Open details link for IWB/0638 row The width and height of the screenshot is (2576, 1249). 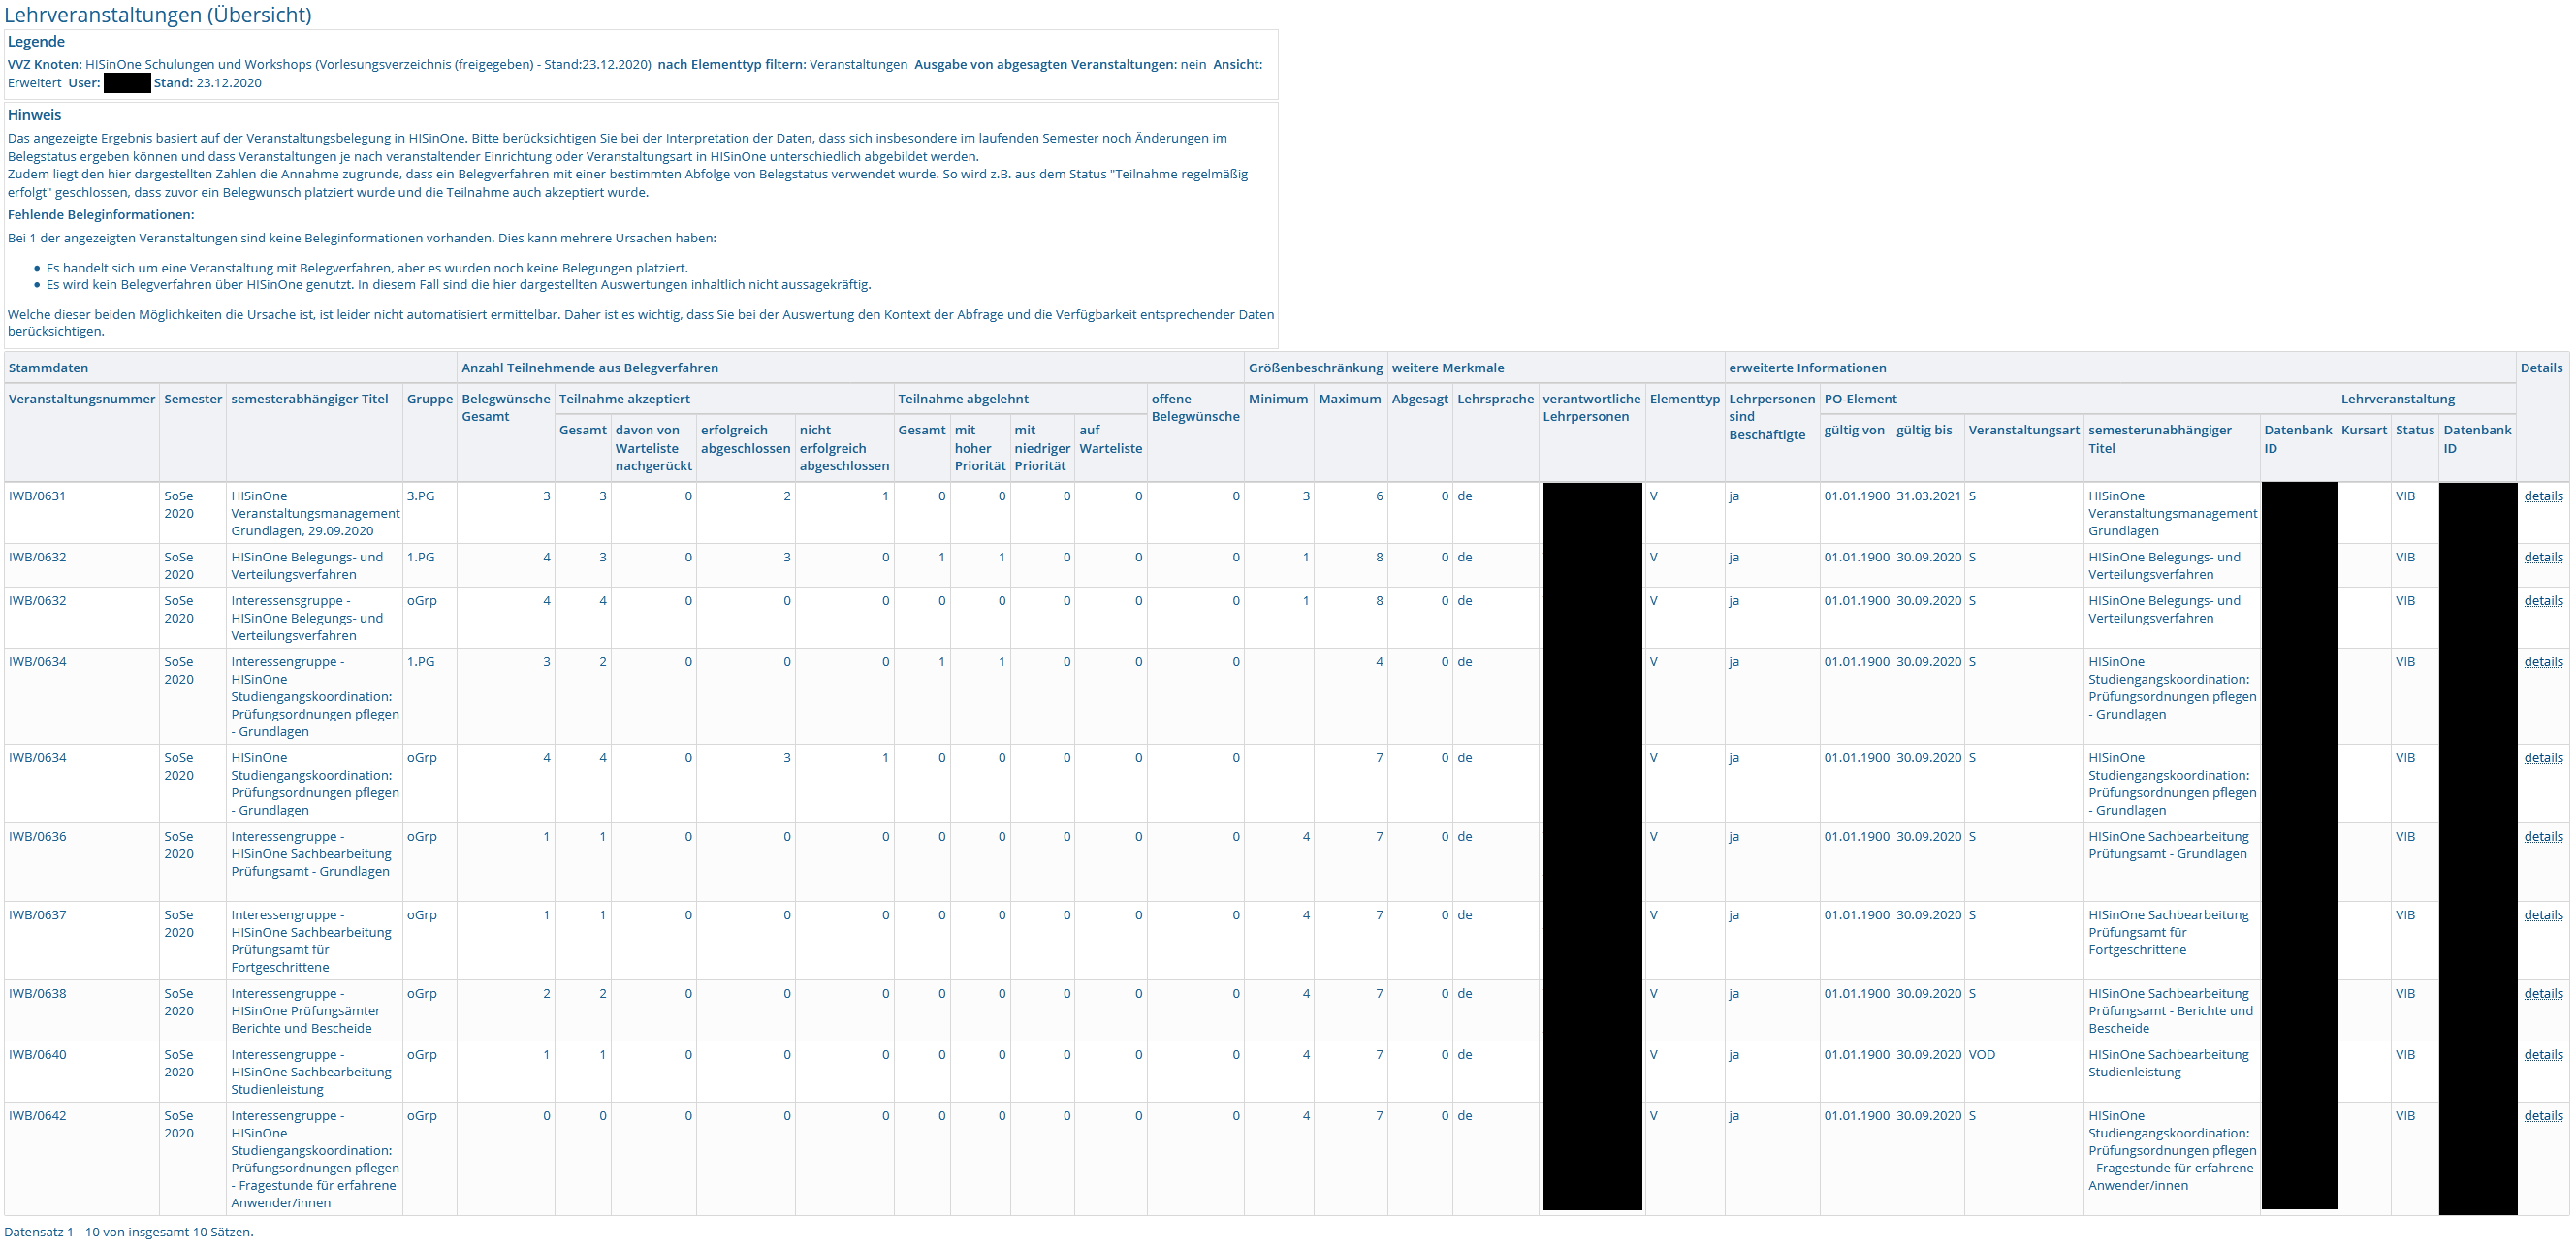(x=2542, y=994)
